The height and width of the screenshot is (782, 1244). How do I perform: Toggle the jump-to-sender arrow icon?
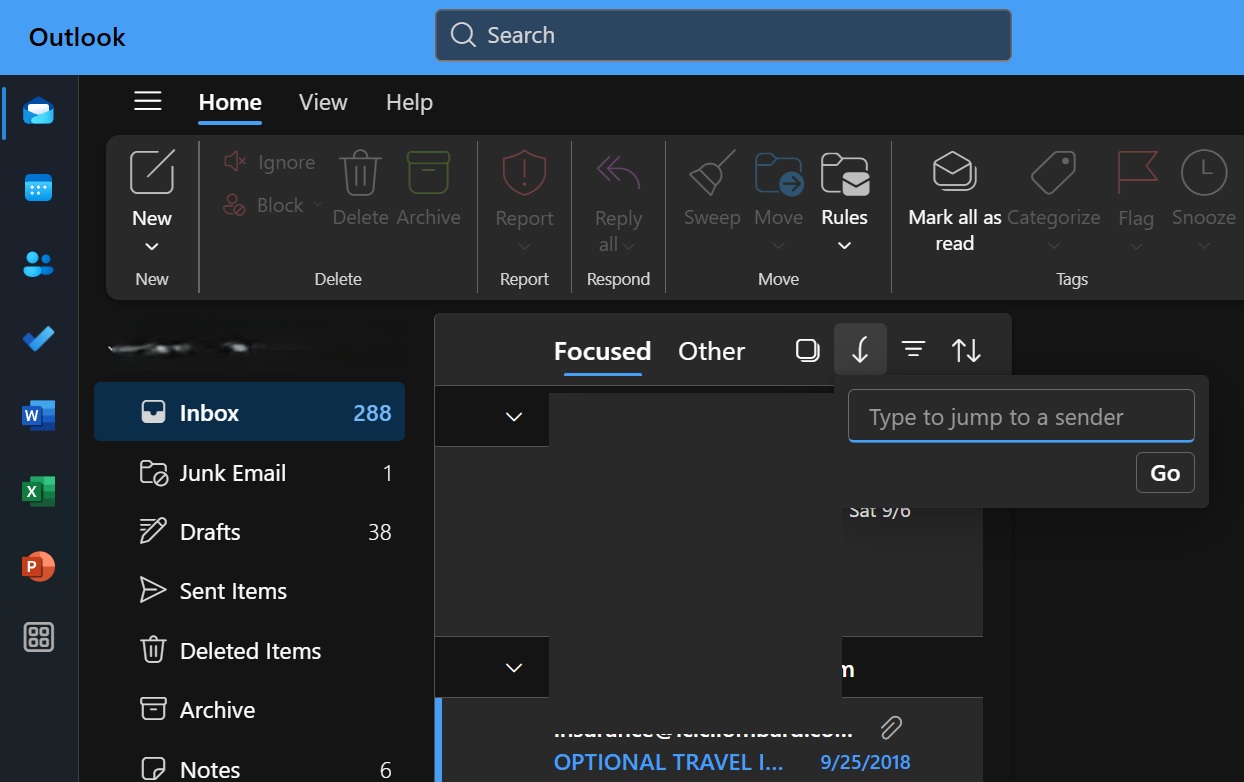pos(860,349)
